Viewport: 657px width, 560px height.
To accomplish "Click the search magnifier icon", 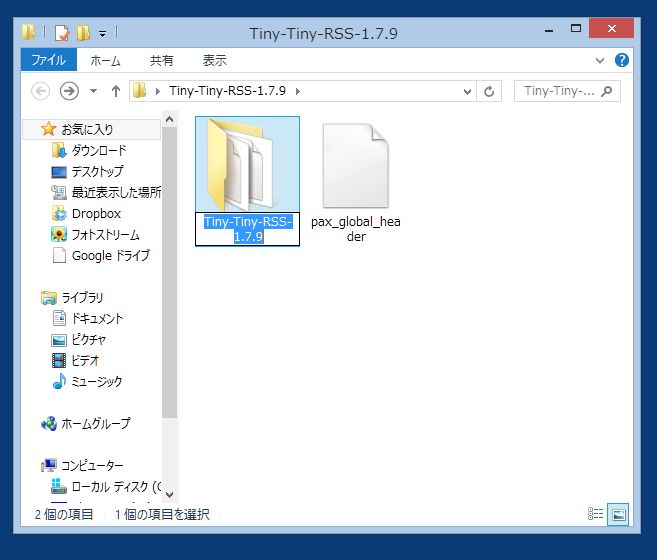I will click(606, 91).
